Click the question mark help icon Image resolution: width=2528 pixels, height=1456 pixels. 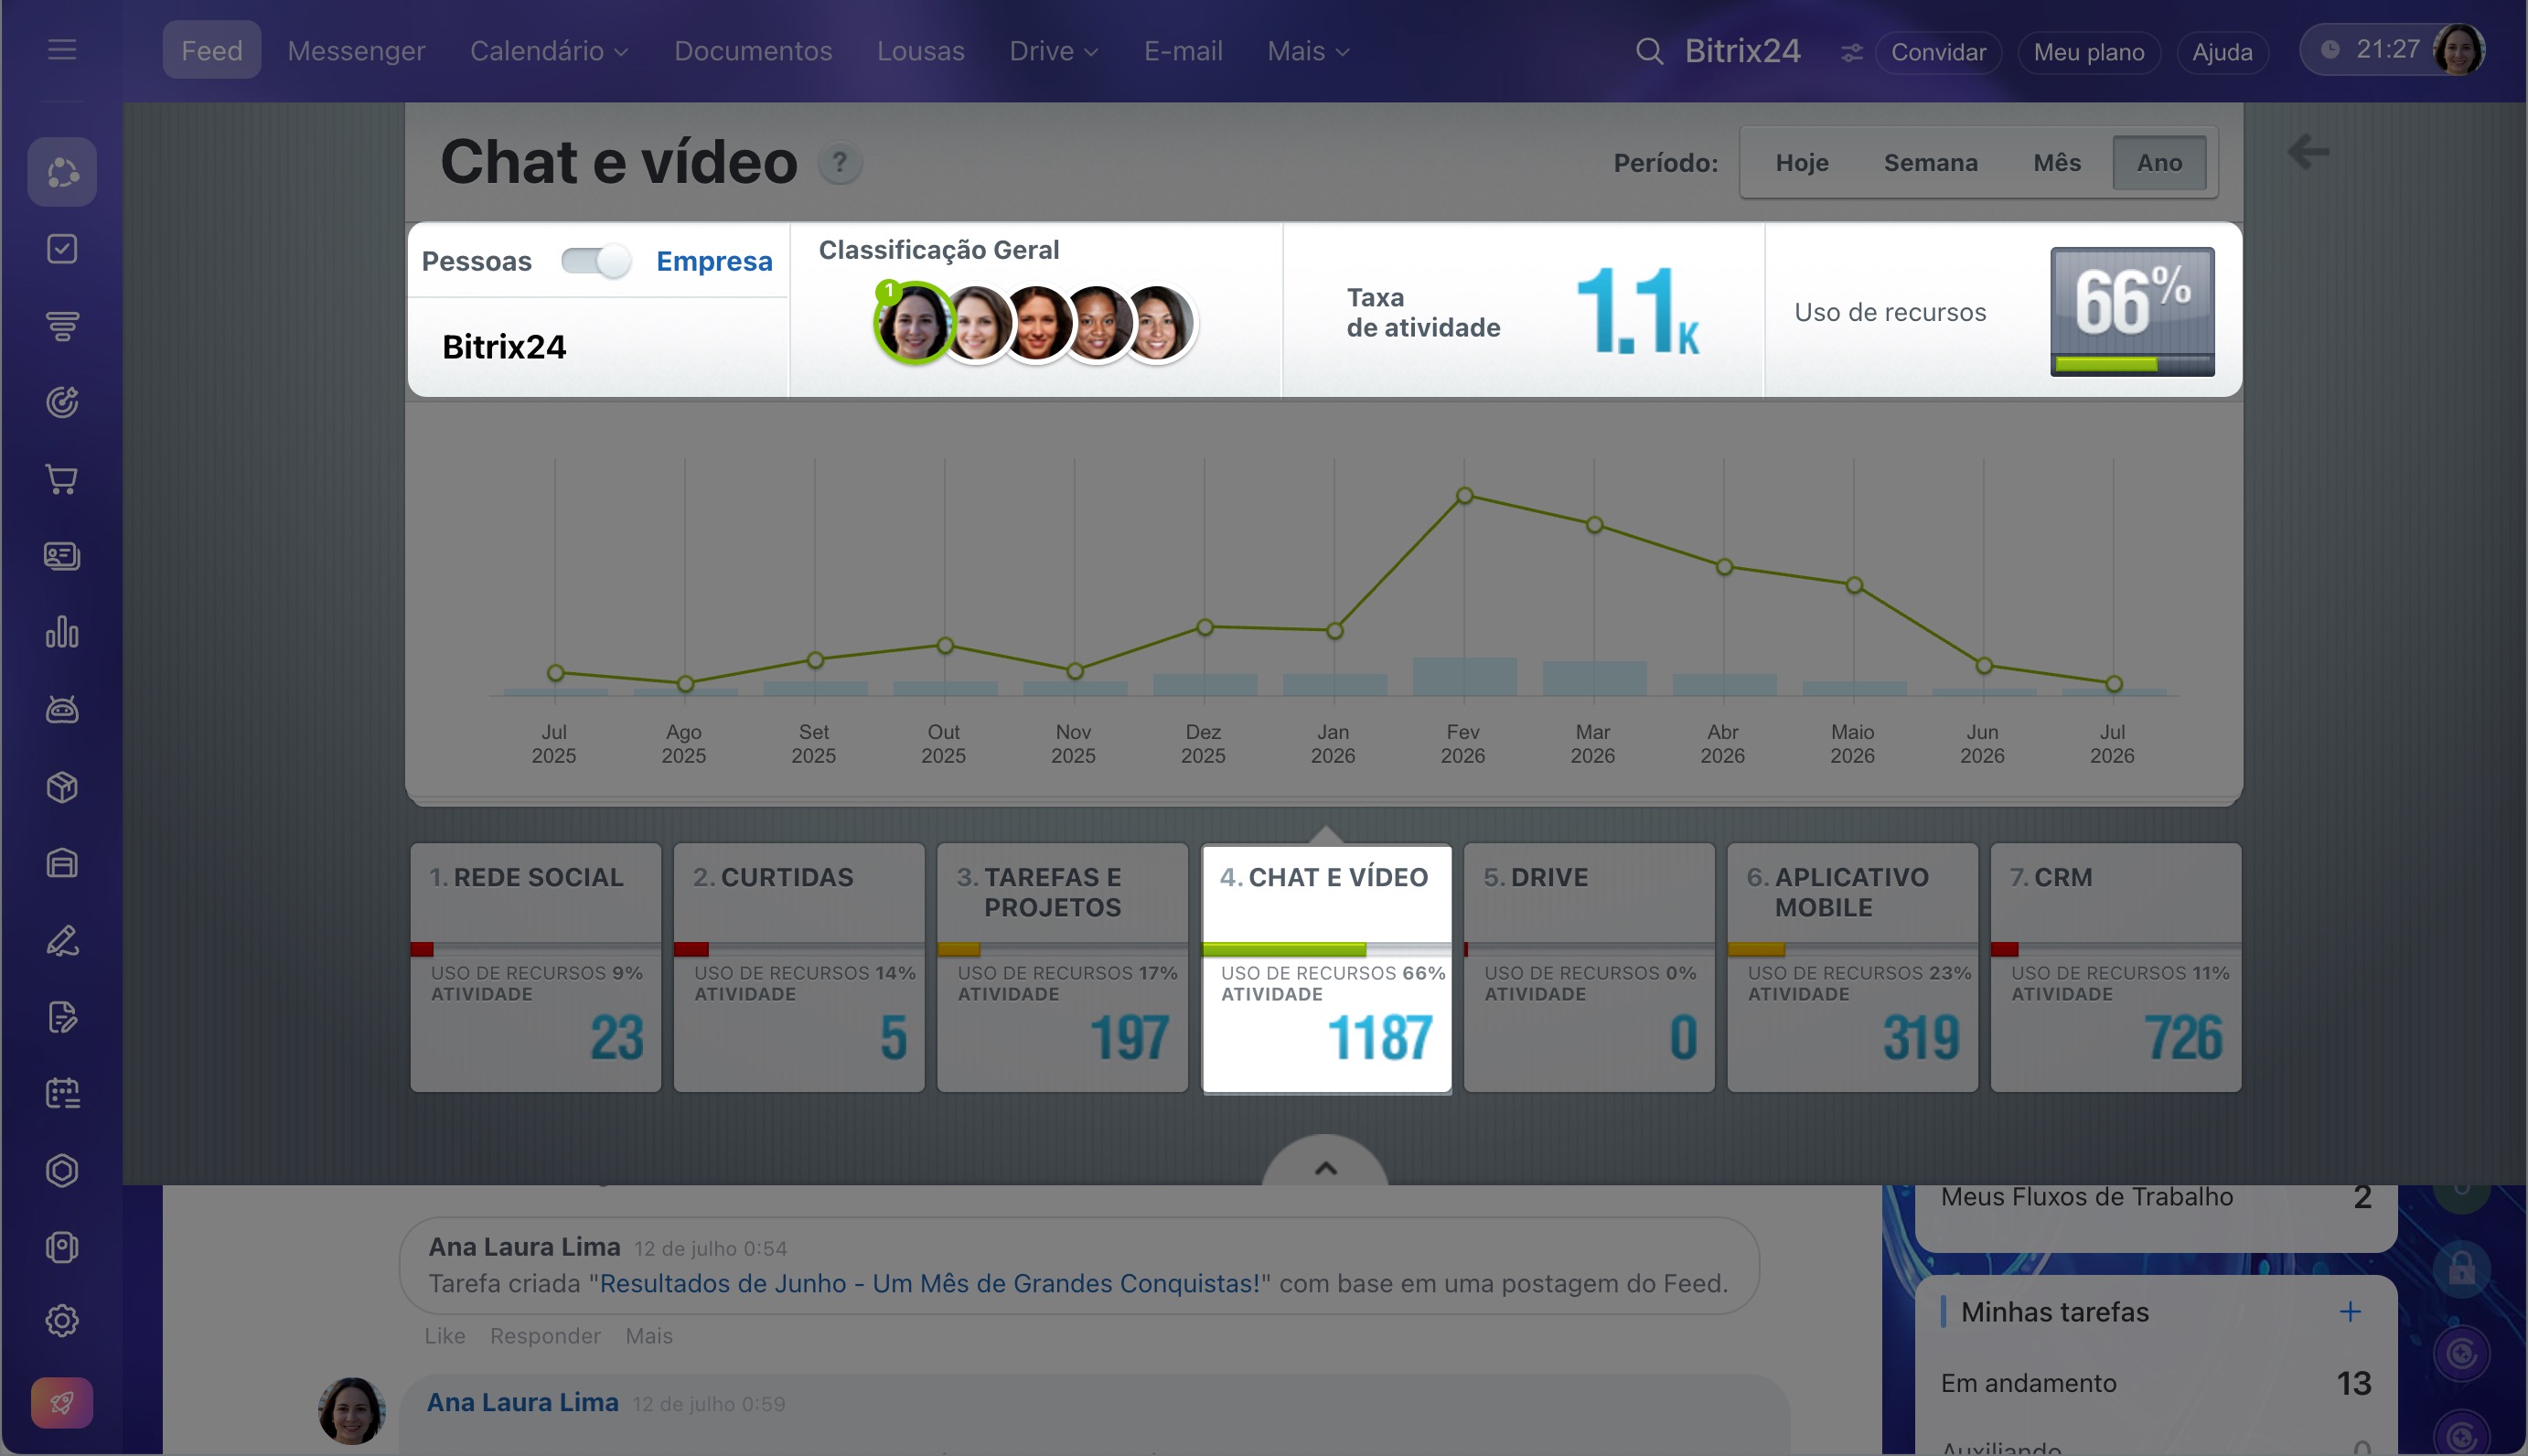[x=840, y=162]
